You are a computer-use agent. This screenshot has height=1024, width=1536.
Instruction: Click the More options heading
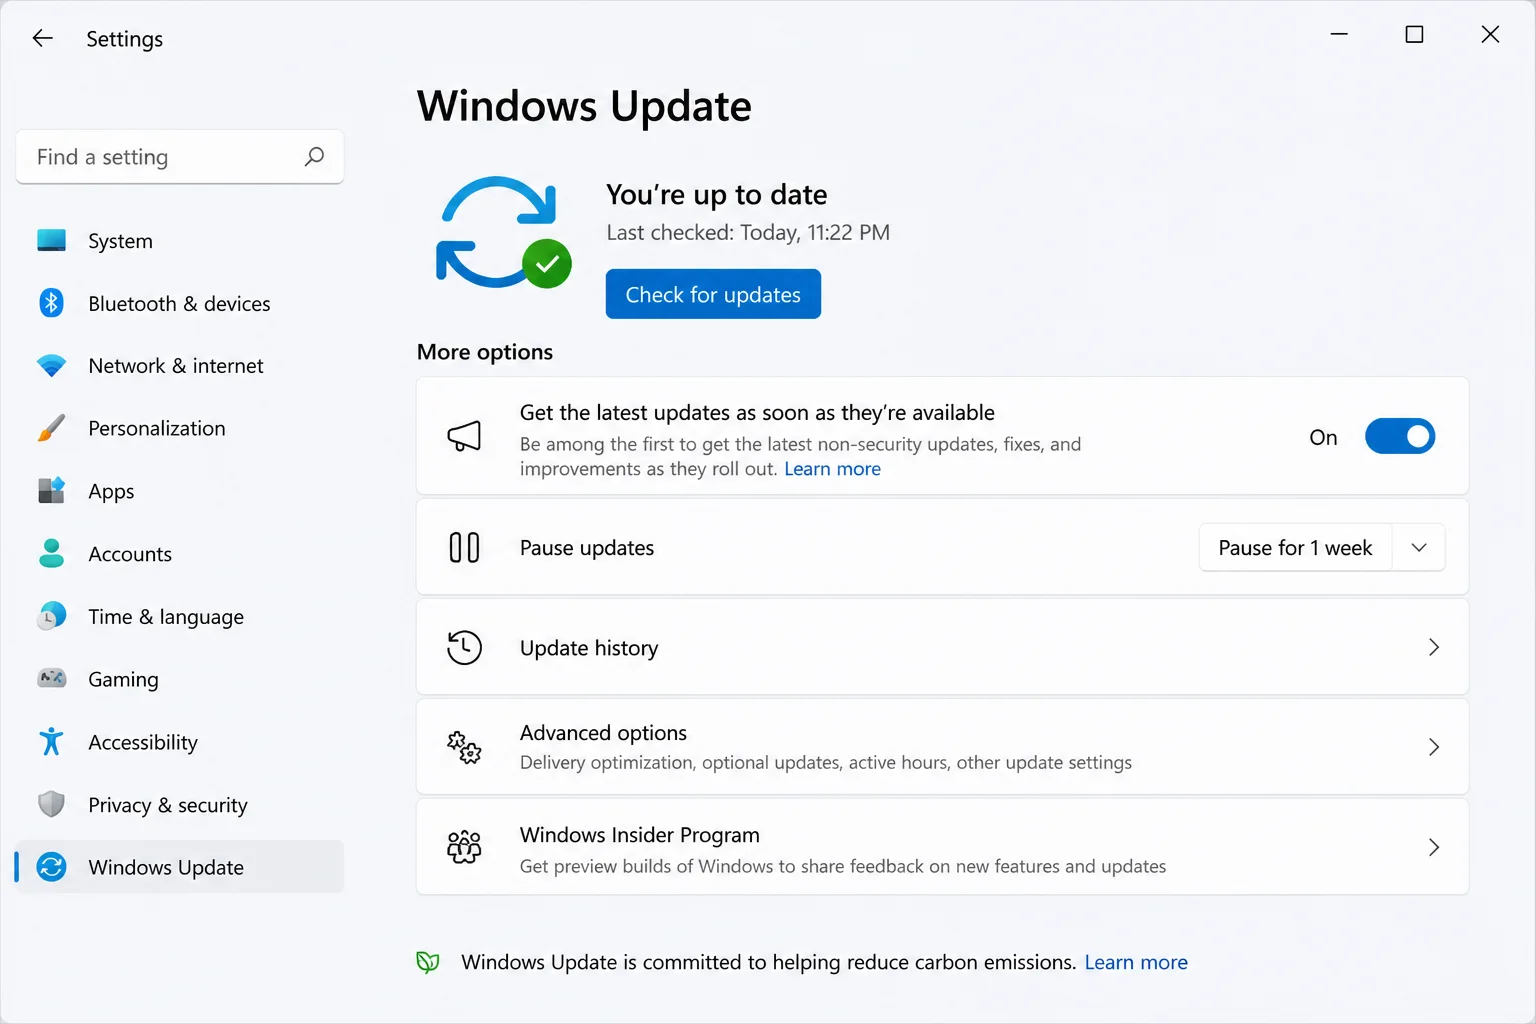485,352
